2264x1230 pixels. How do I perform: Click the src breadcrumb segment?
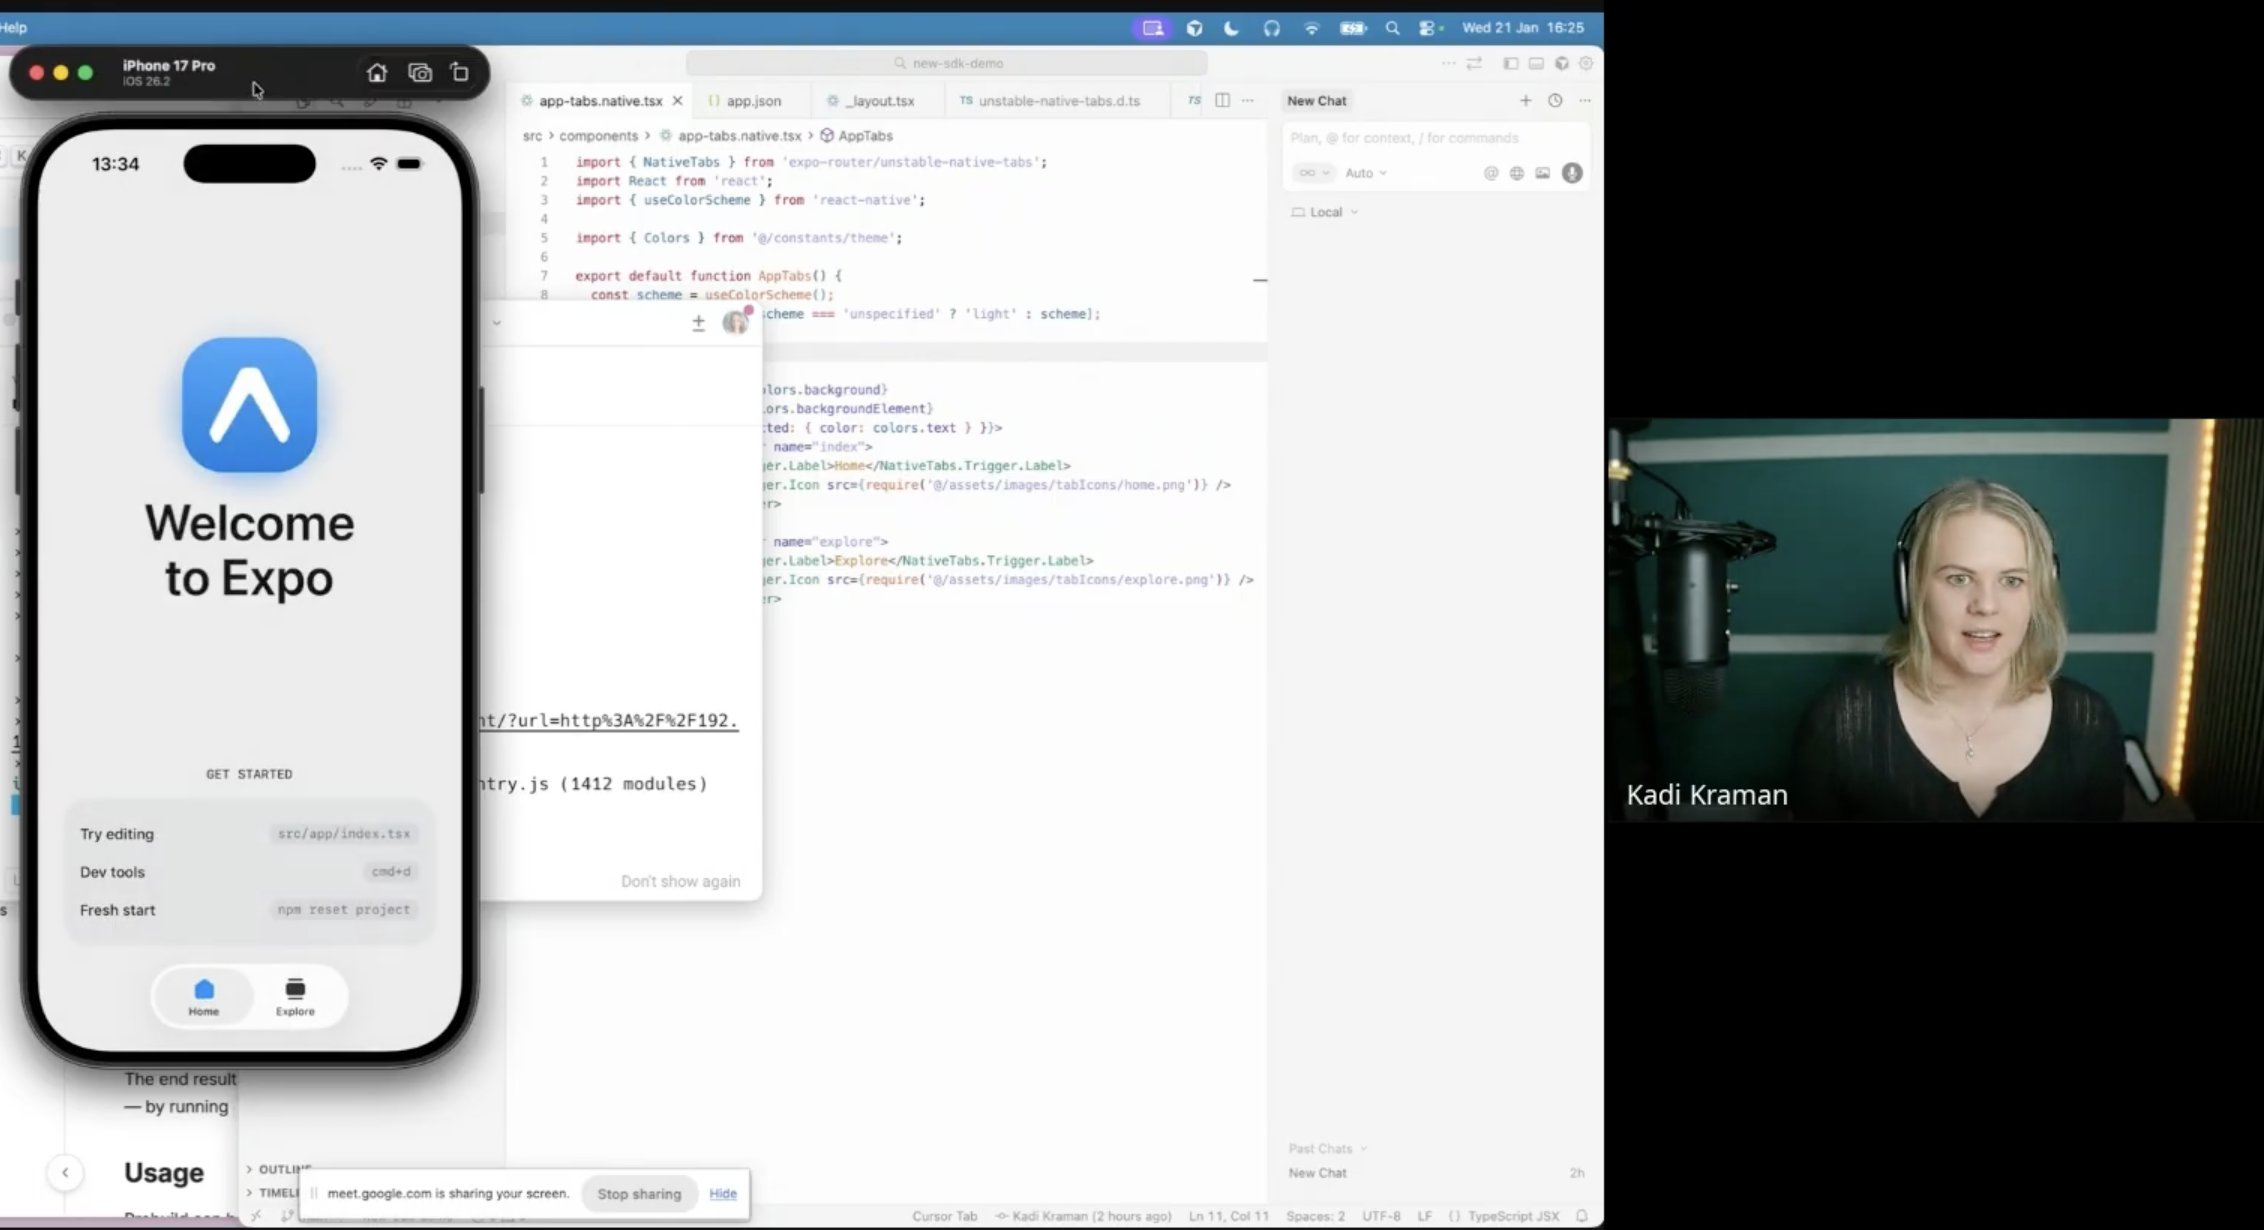(532, 136)
